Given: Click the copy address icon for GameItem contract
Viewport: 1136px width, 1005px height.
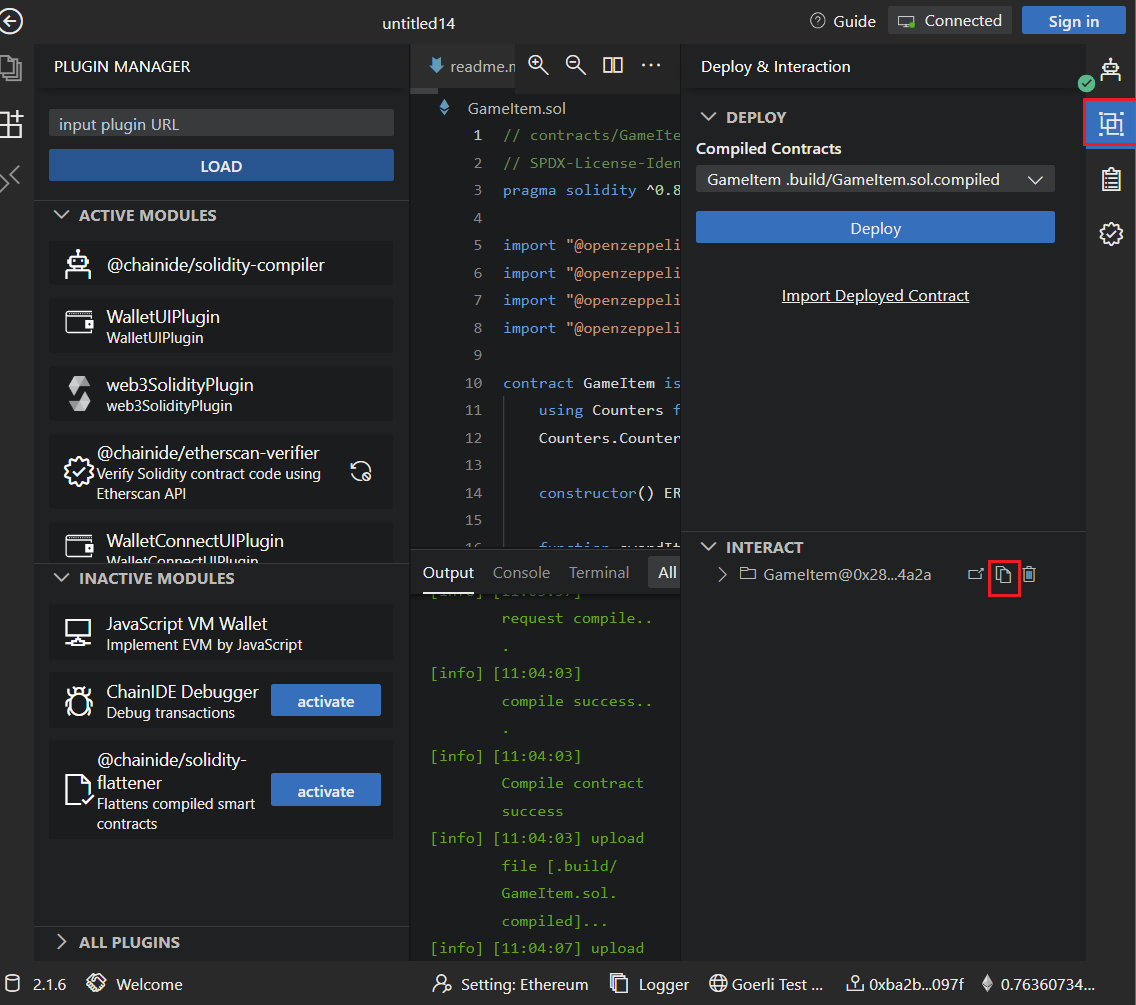Looking at the screenshot, I should point(1003,575).
